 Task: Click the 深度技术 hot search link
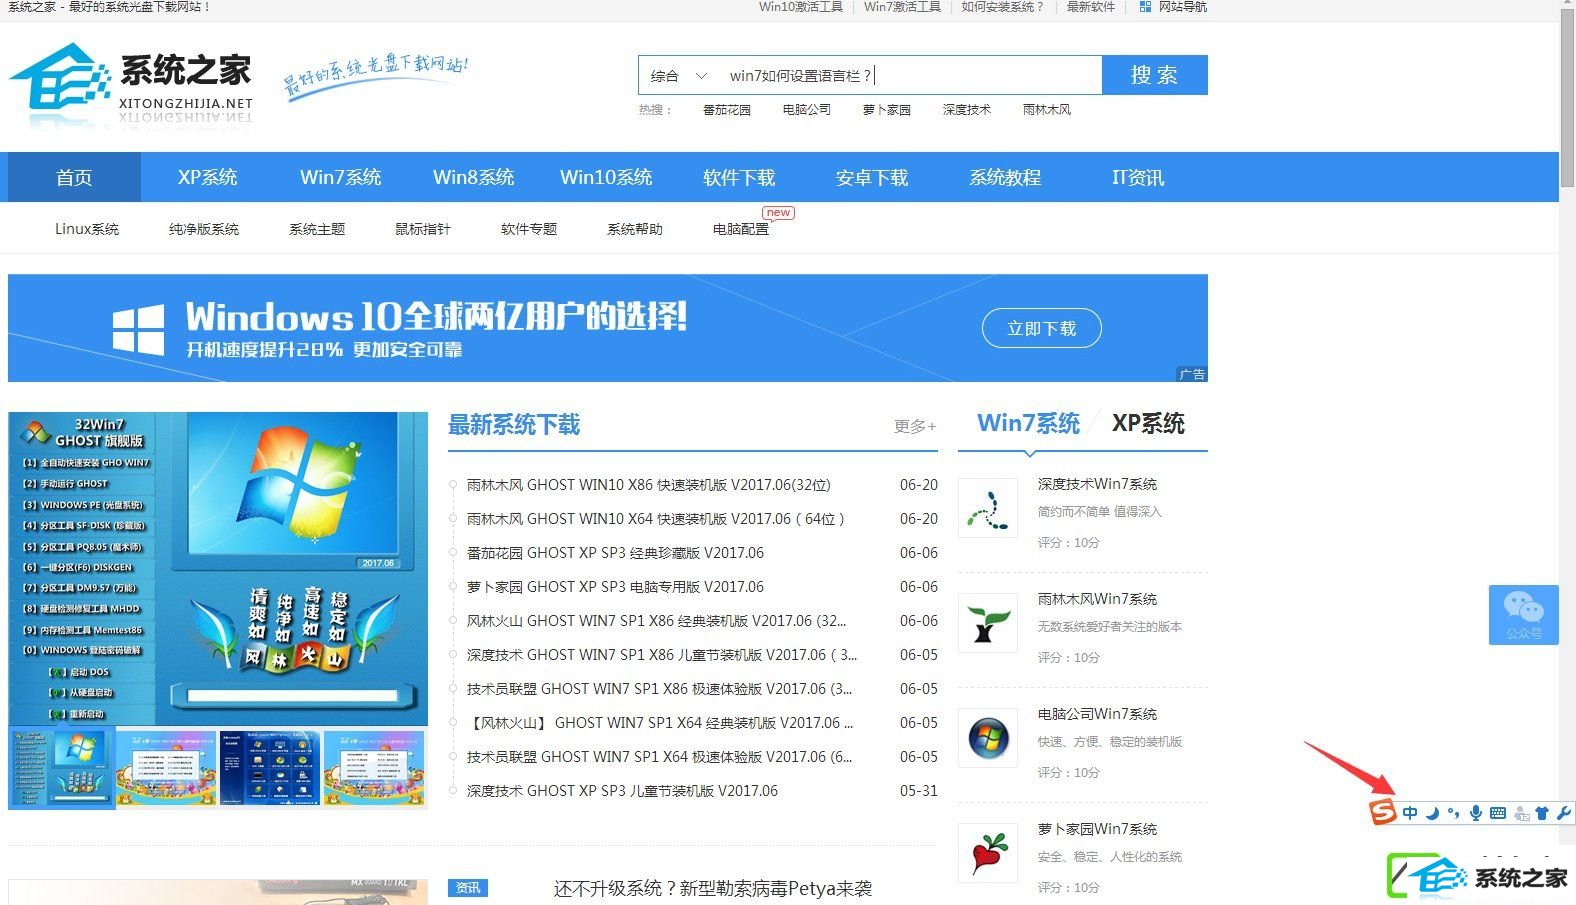967,110
